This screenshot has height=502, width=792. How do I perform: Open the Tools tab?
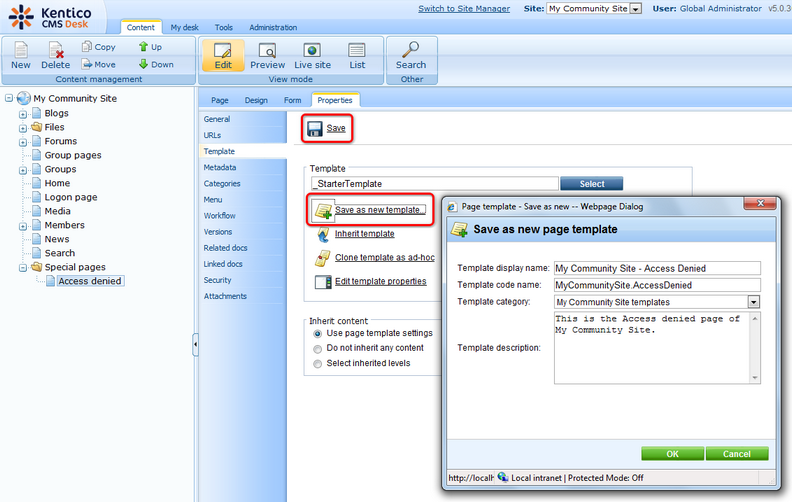[223, 27]
